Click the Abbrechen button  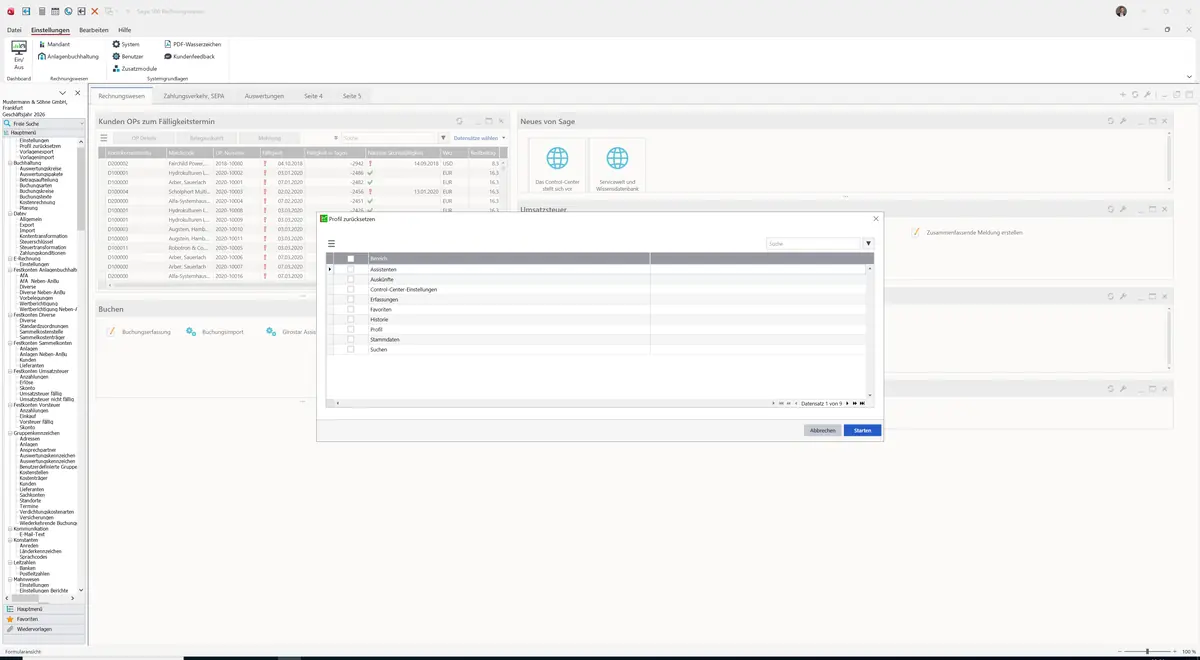click(822, 430)
